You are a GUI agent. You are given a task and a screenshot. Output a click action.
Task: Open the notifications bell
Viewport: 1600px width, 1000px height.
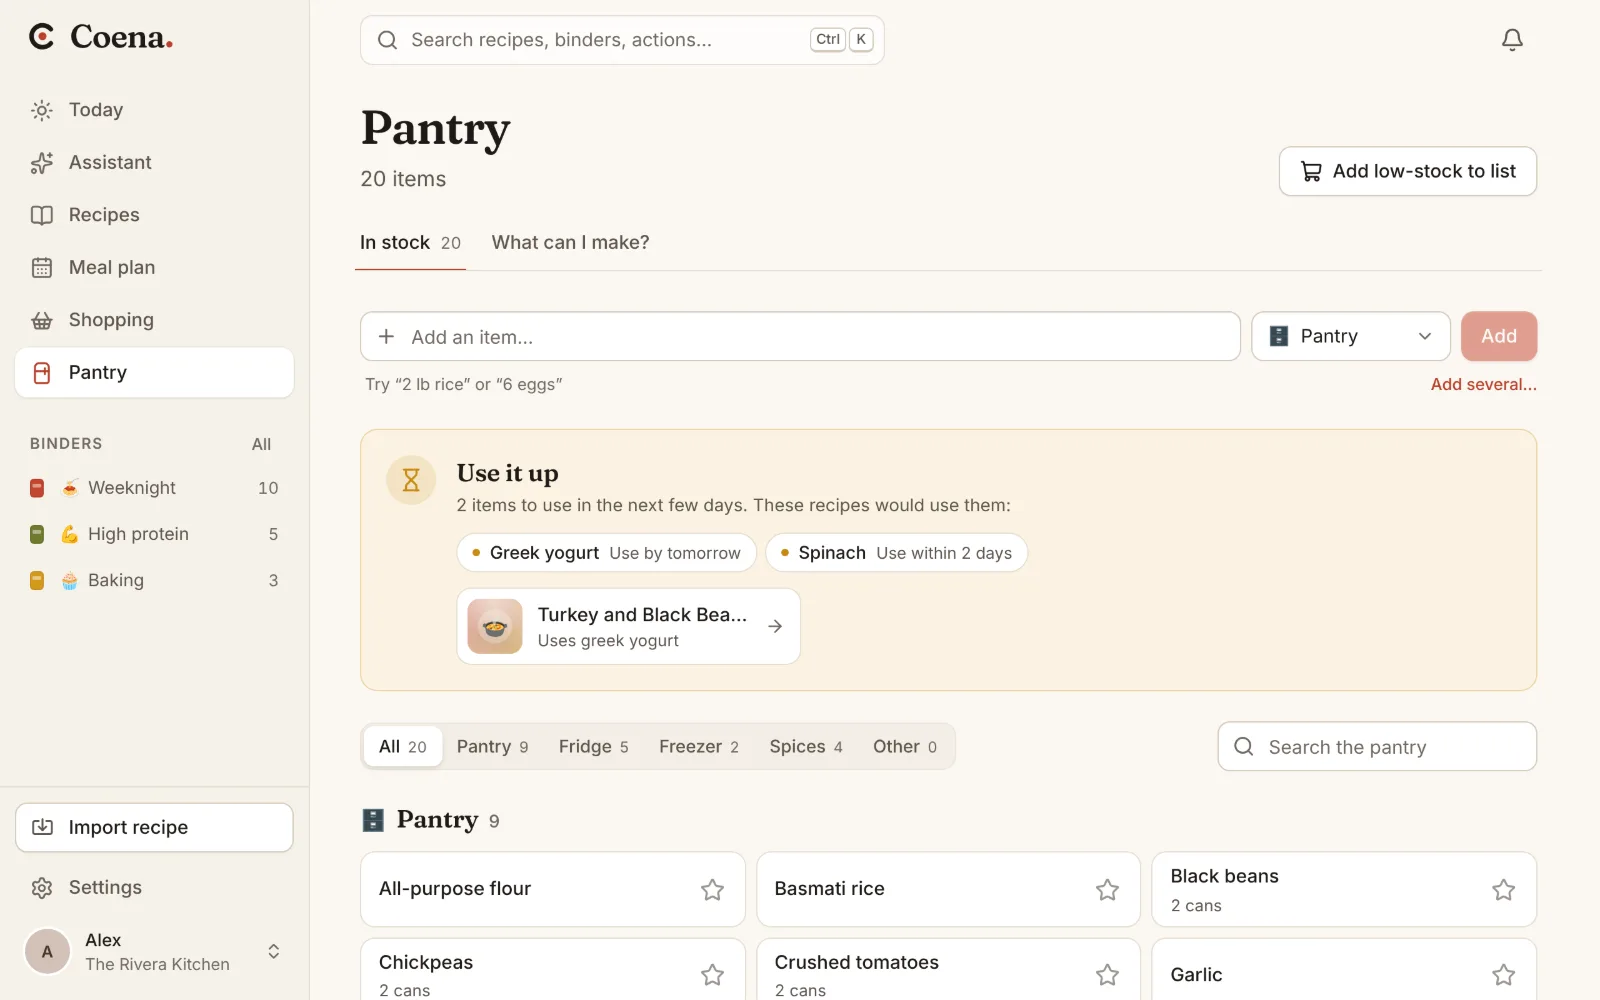click(x=1512, y=40)
